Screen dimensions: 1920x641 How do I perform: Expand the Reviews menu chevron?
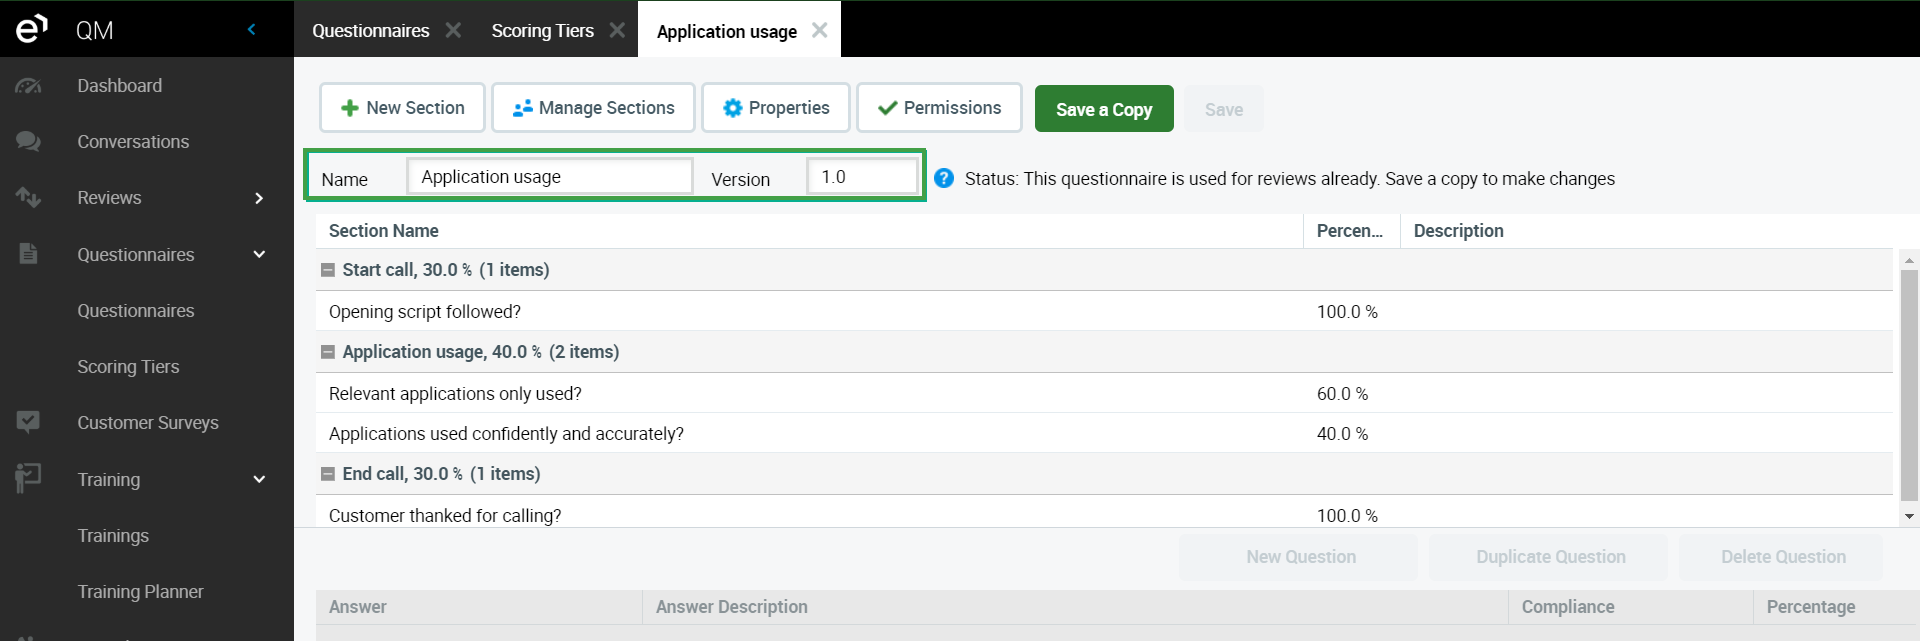tap(259, 198)
